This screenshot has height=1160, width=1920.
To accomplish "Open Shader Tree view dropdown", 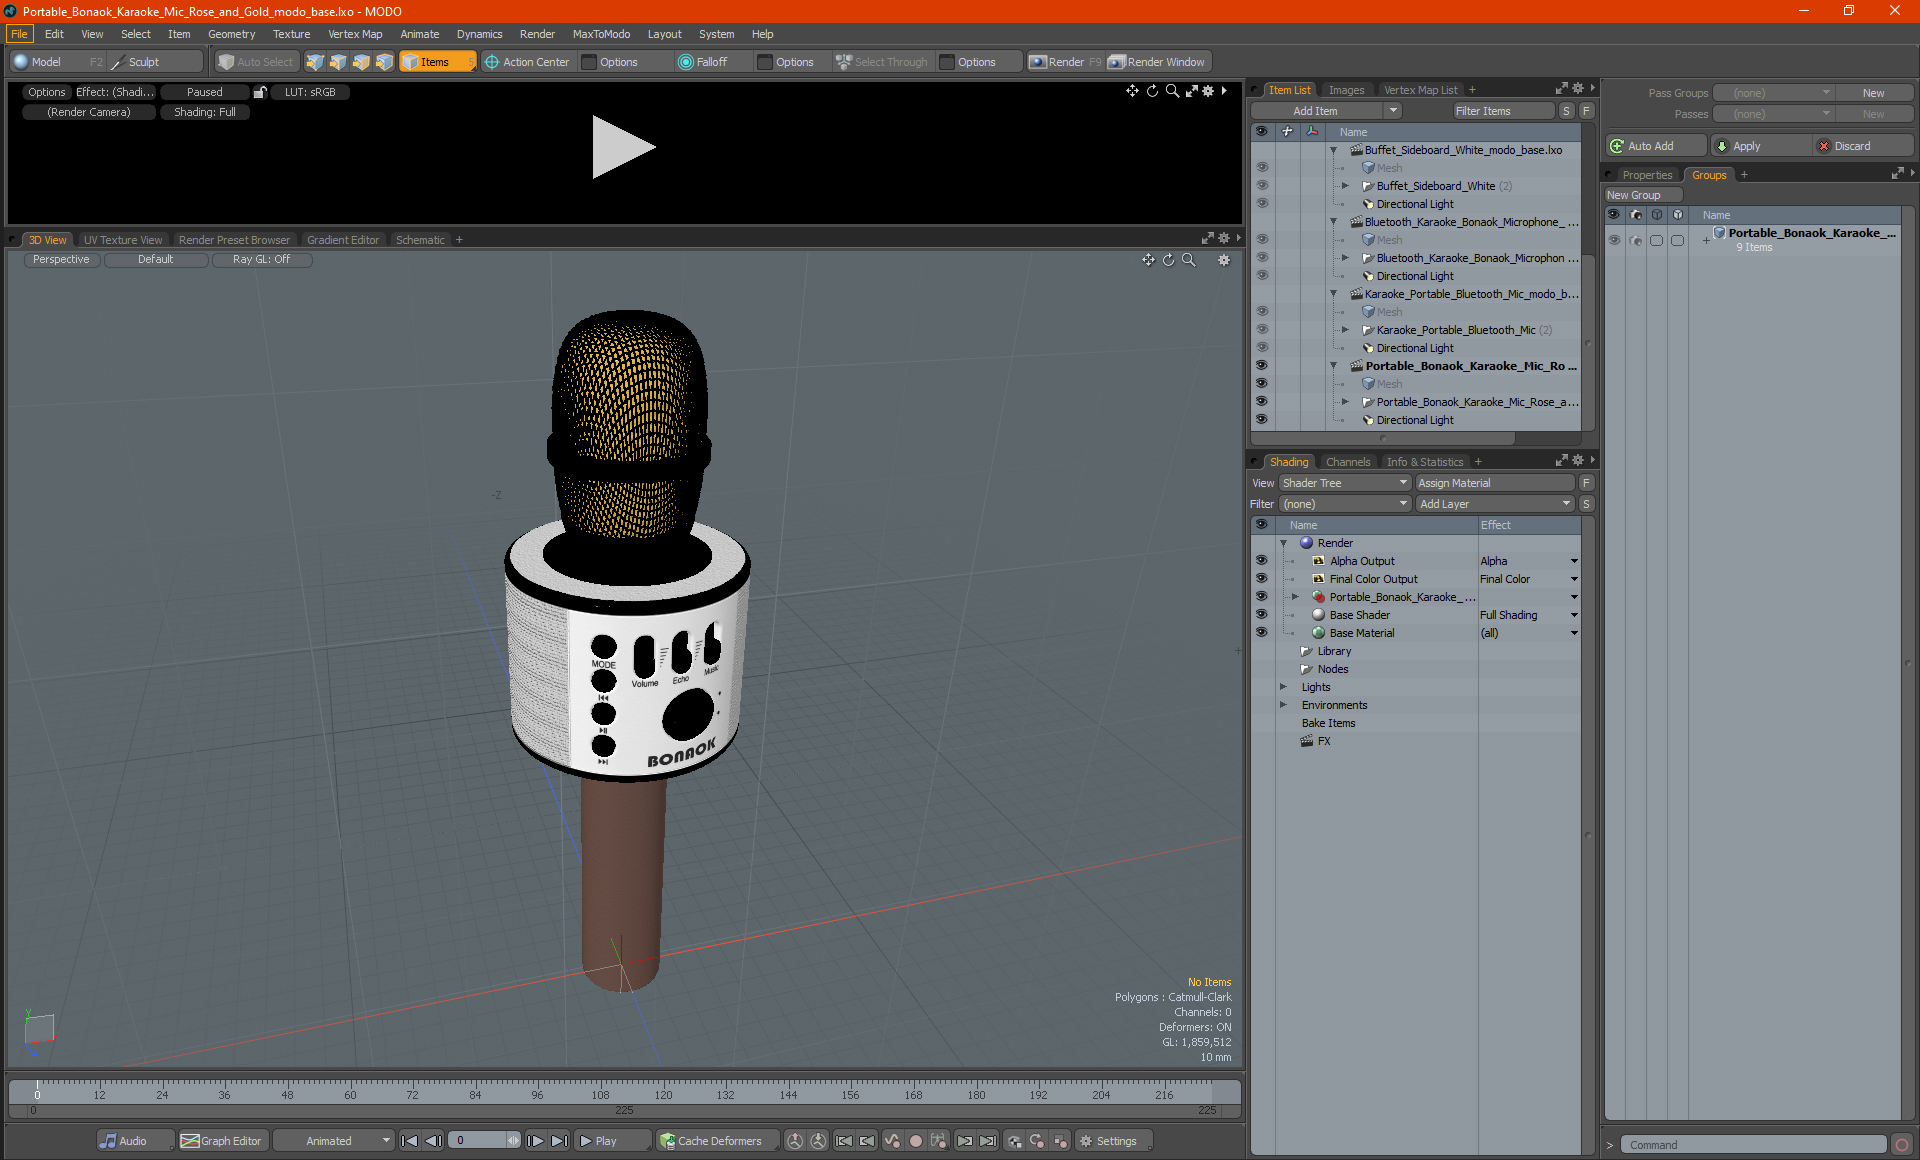I will (x=1344, y=483).
